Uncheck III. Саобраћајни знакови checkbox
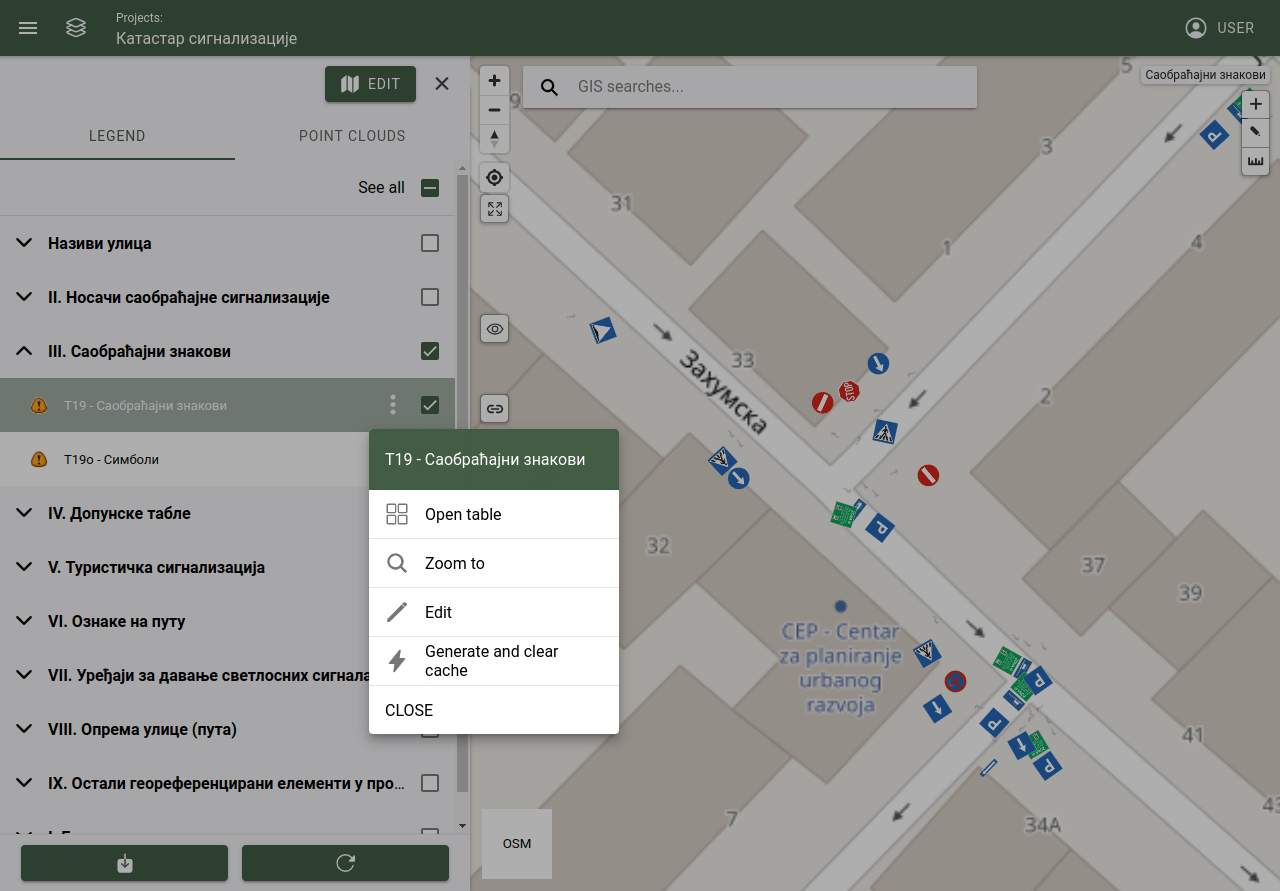 point(430,351)
